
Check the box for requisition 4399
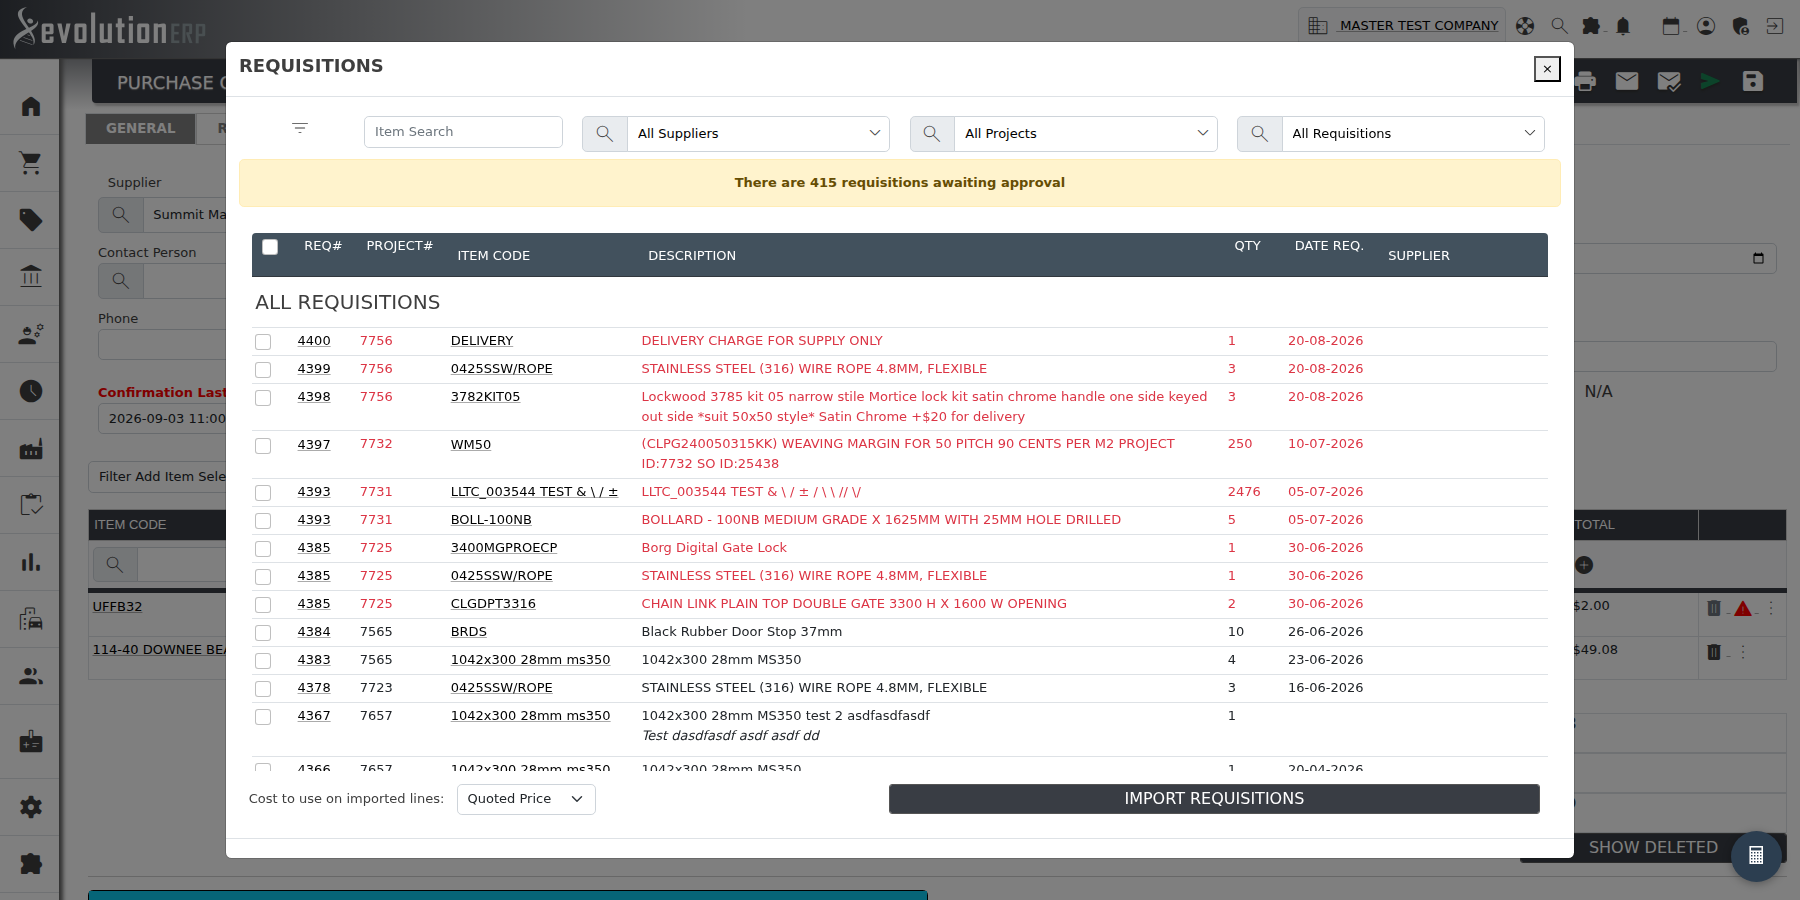pos(263,370)
